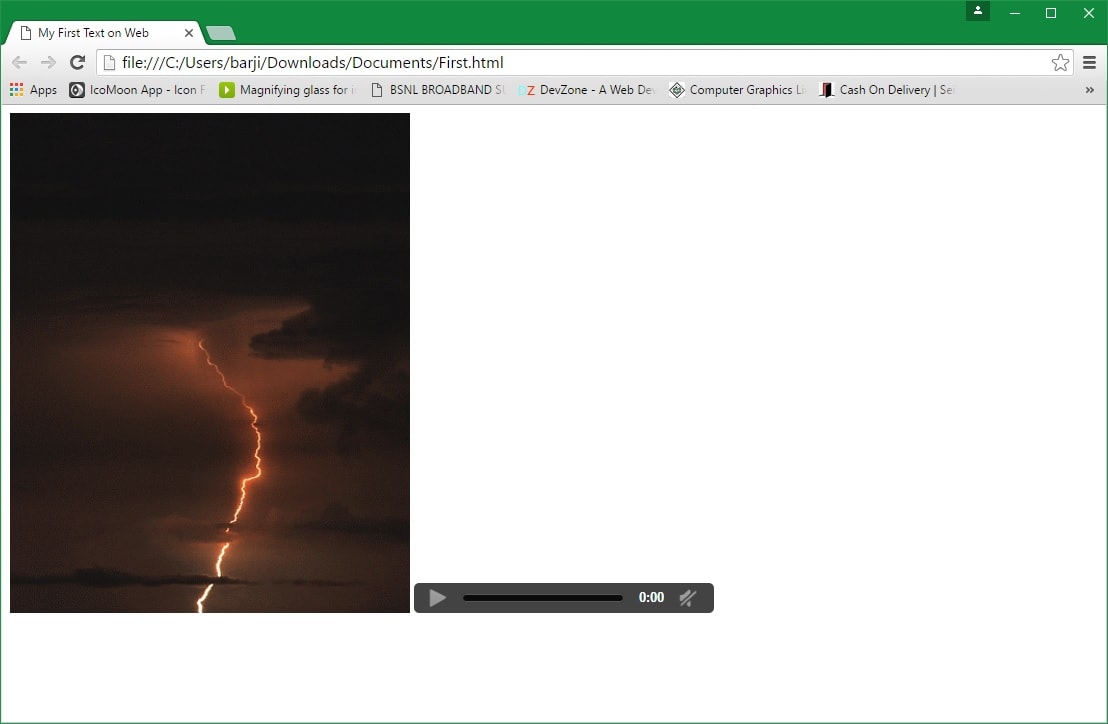Reload the First.html page
The image size is (1108, 724).
78,62
